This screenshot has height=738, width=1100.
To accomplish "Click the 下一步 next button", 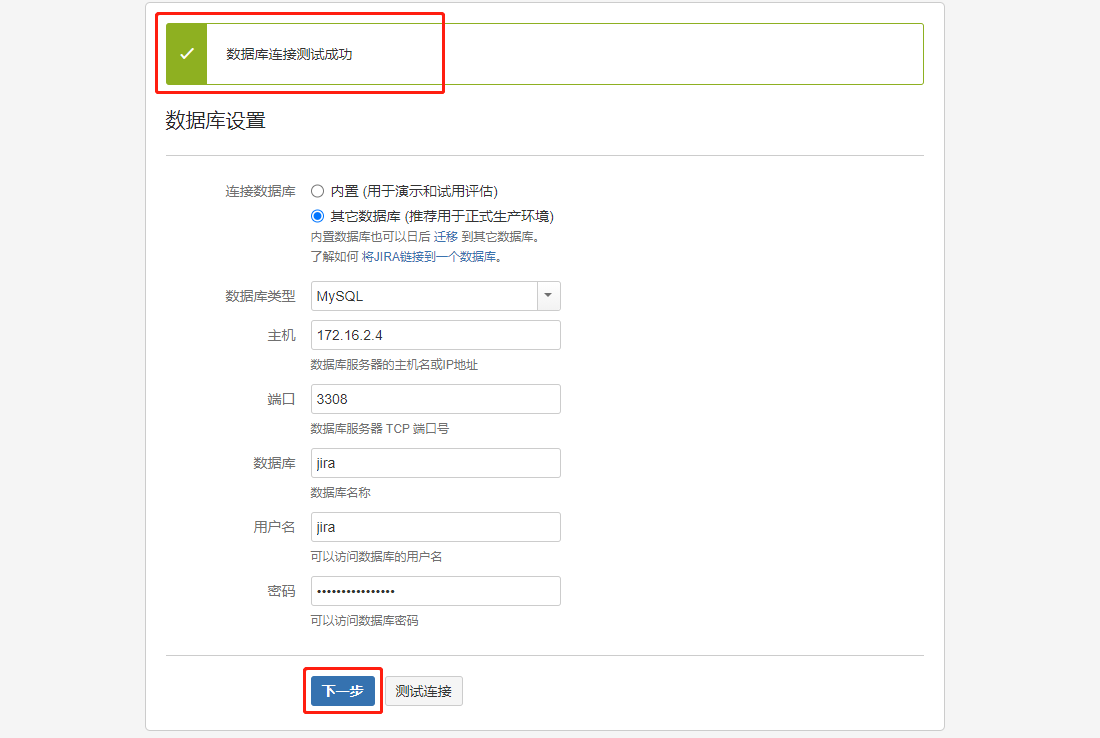I will tap(343, 691).
